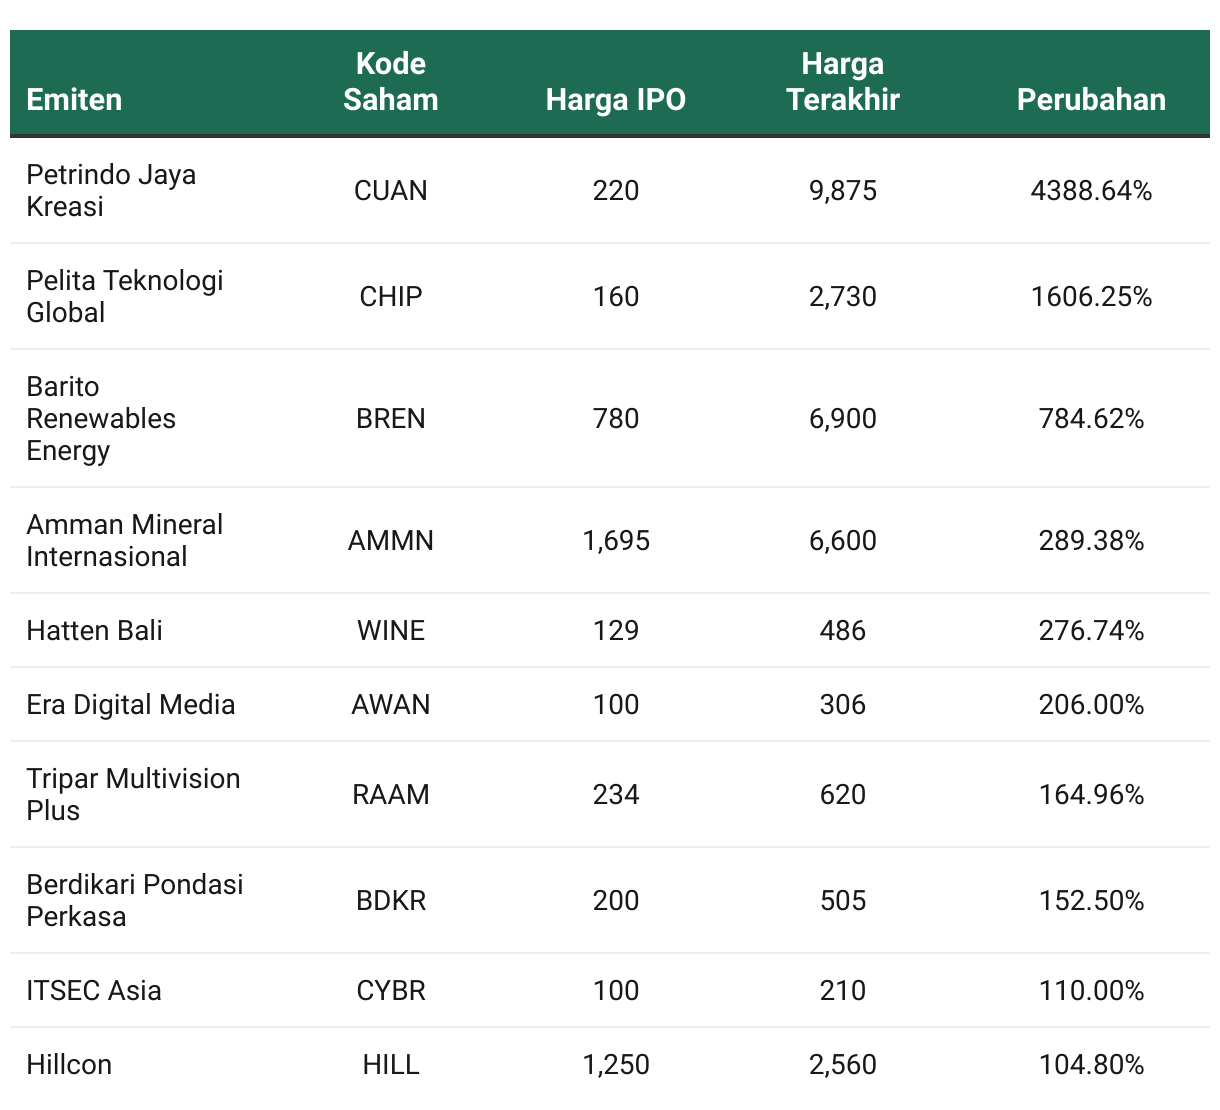Image resolution: width=1220 pixels, height=1110 pixels.
Task: Click the 2,730 last price value
Action: click(x=842, y=296)
